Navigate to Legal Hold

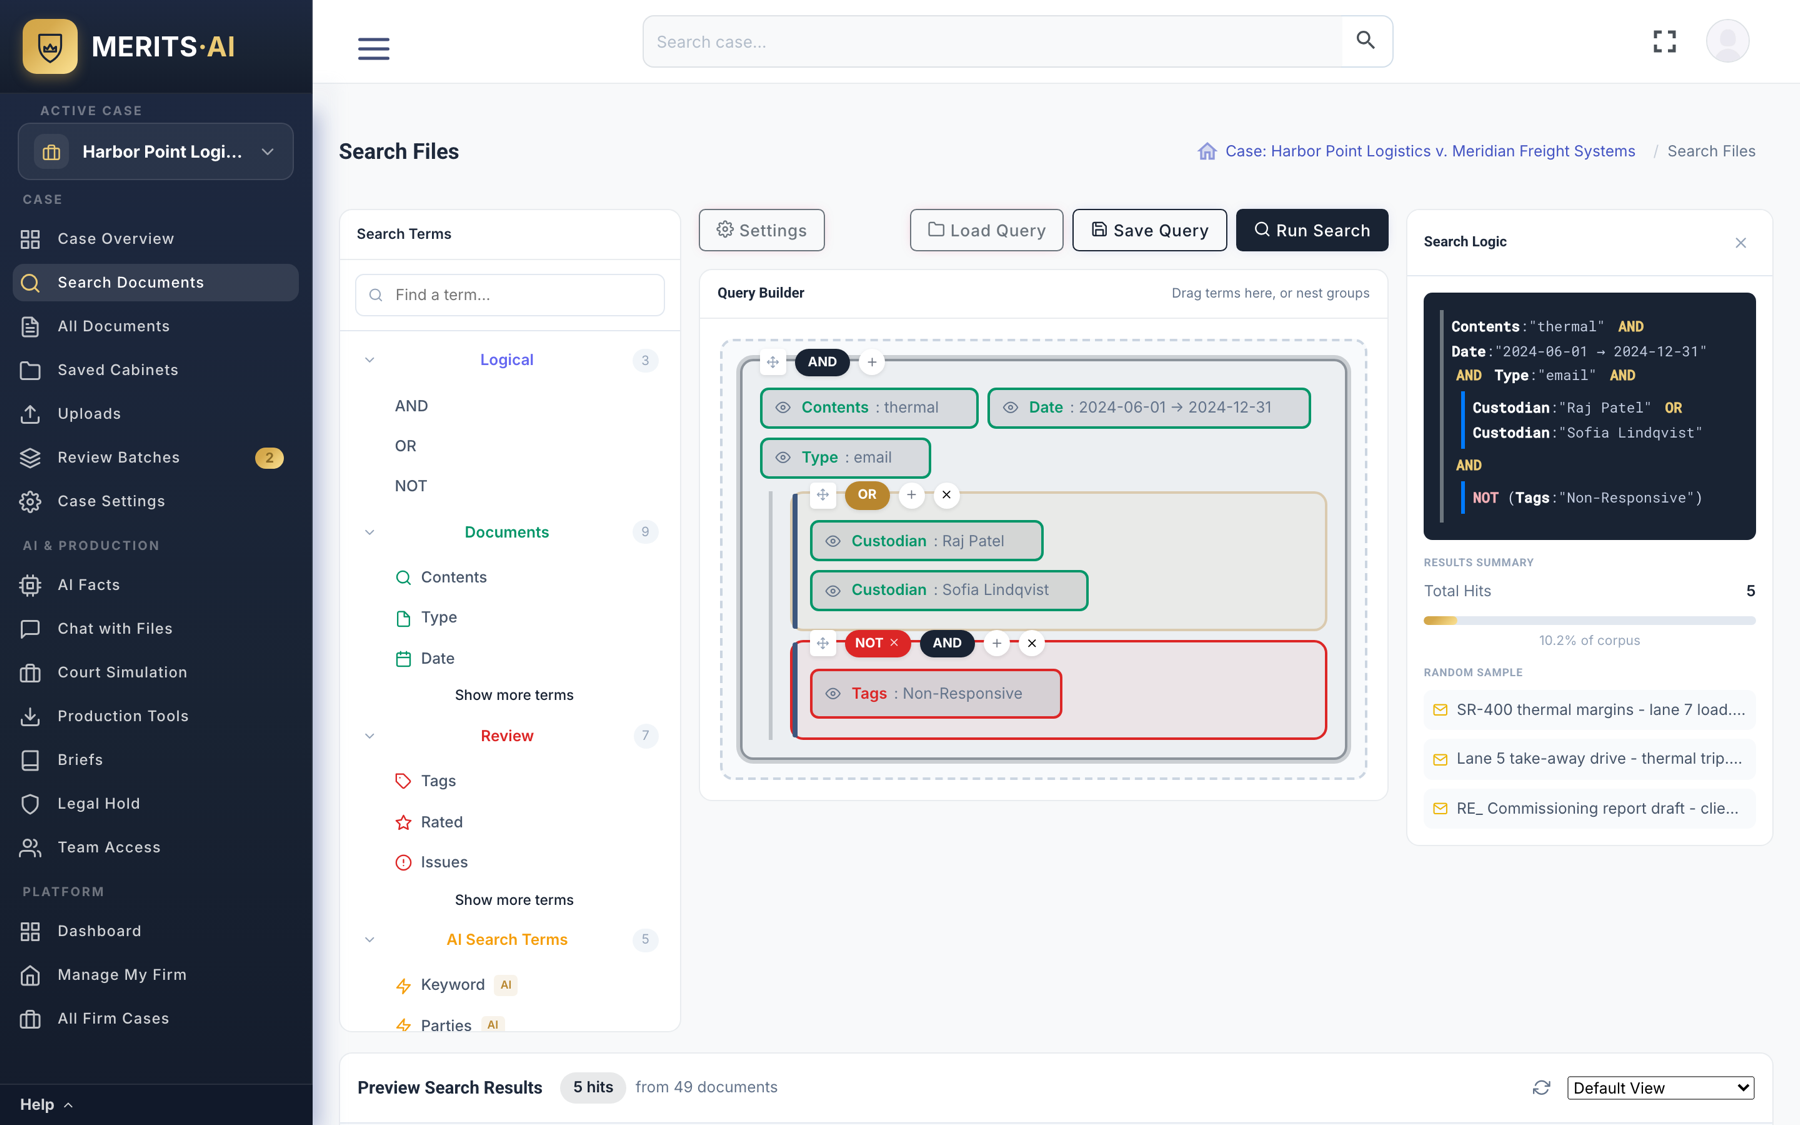156,804
